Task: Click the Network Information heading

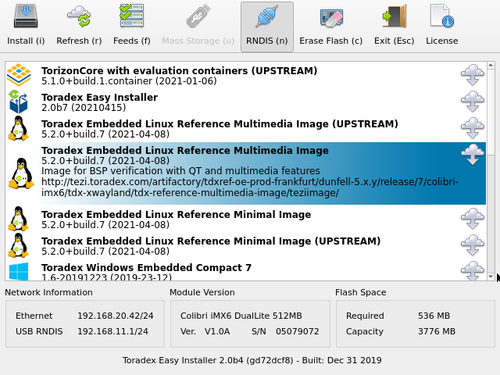Action: [x=49, y=292]
